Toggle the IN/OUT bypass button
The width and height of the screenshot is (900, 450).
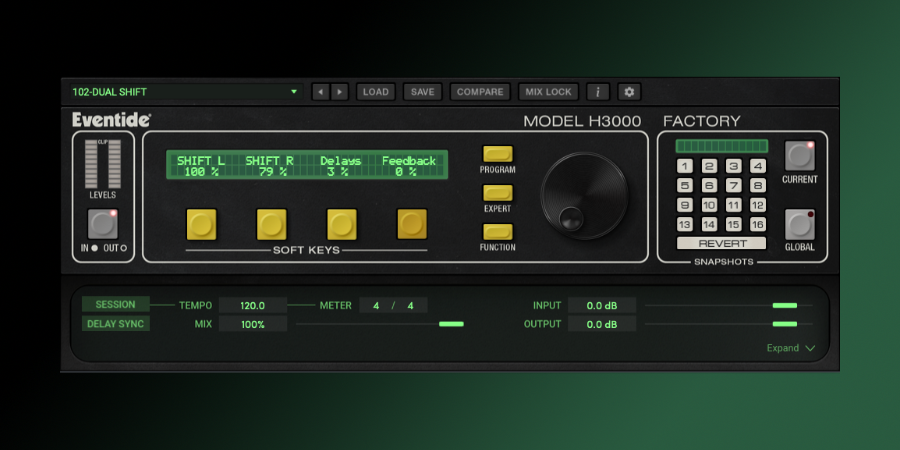(103, 224)
